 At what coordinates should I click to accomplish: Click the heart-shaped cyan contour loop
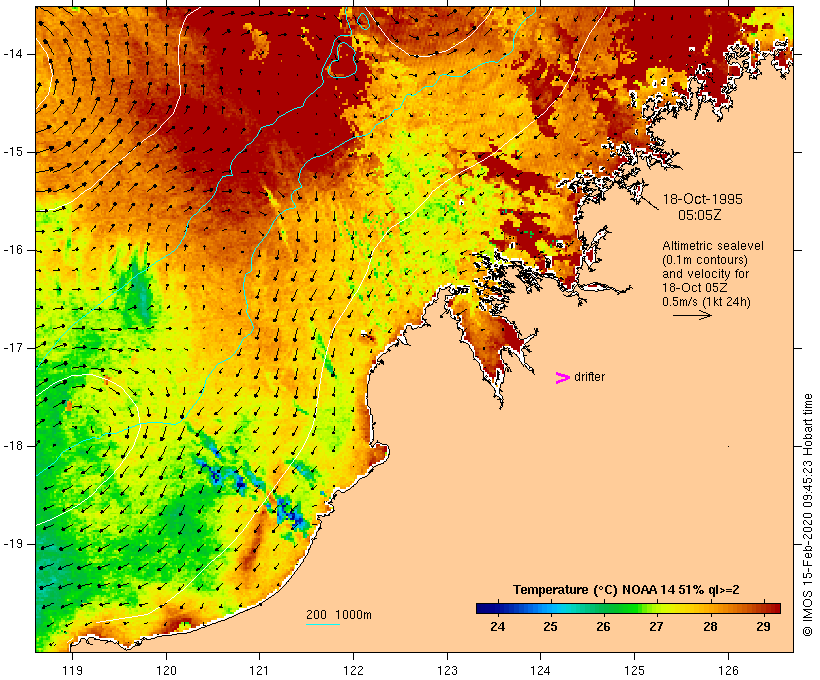click(343, 61)
